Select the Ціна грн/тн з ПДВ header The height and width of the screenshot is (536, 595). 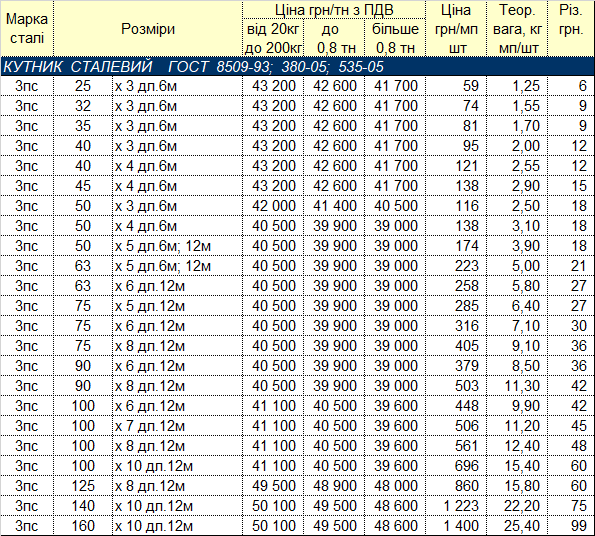pyautogui.click(x=334, y=10)
